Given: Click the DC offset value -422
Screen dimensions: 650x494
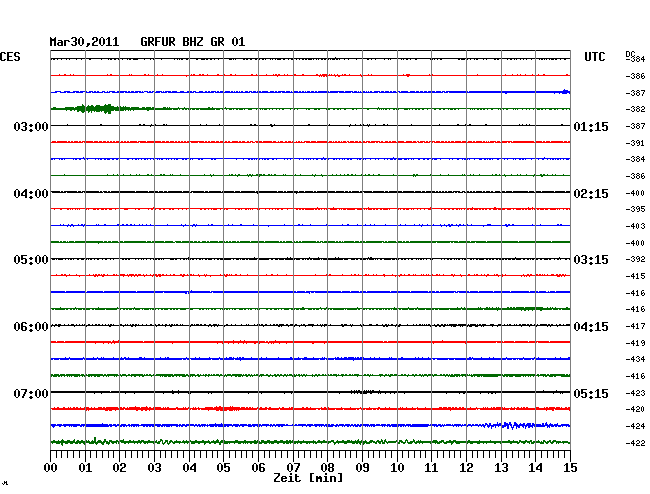Looking at the screenshot, I should click(x=635, y=443).
